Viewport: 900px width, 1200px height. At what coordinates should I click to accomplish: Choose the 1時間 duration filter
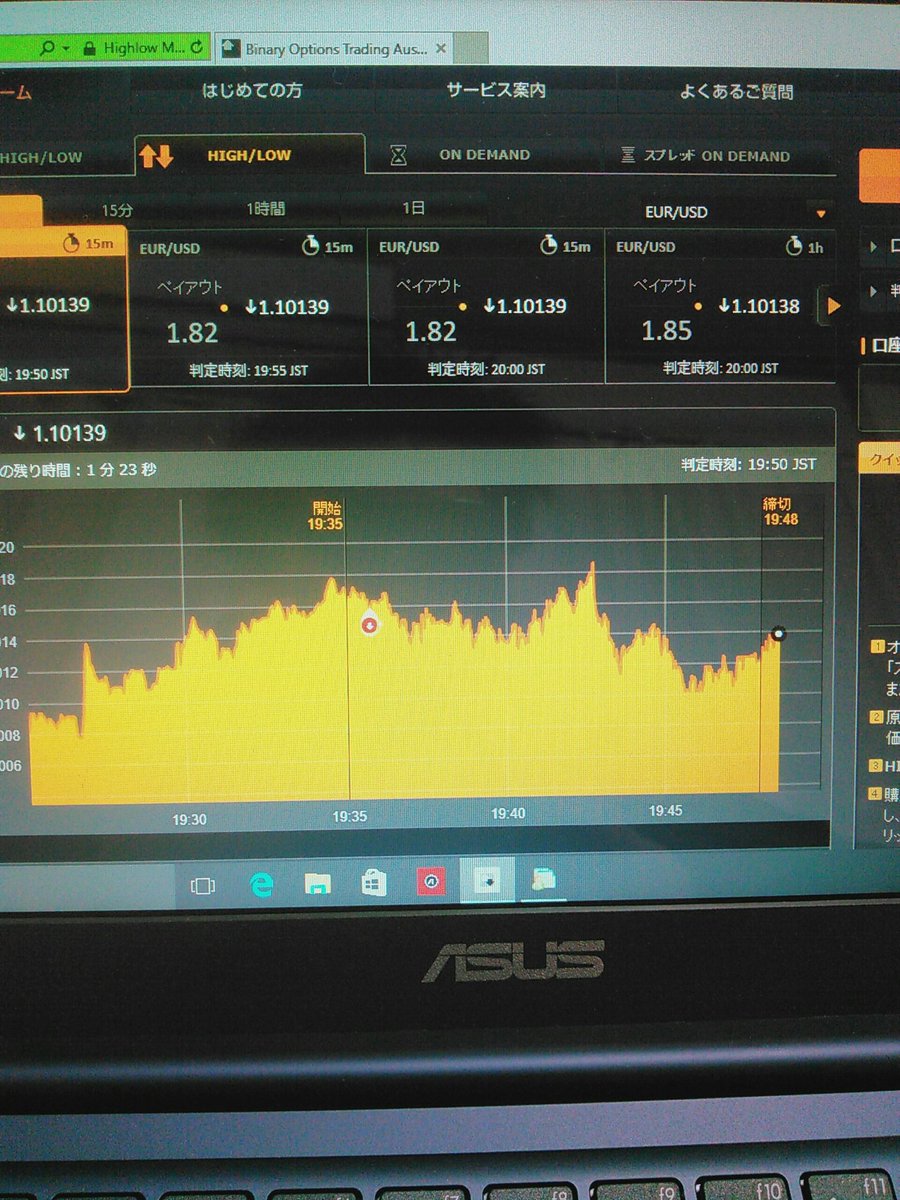(265, 209)
